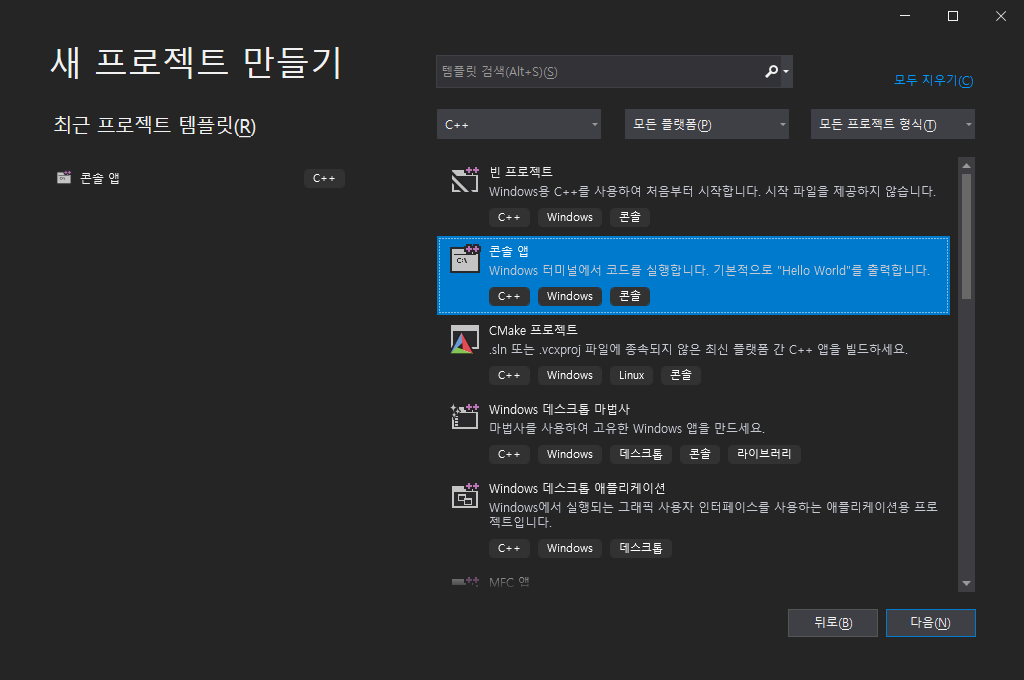1024x680 pixels.
Task: Click the 다음 next button
Action: (x=931, y=623)
